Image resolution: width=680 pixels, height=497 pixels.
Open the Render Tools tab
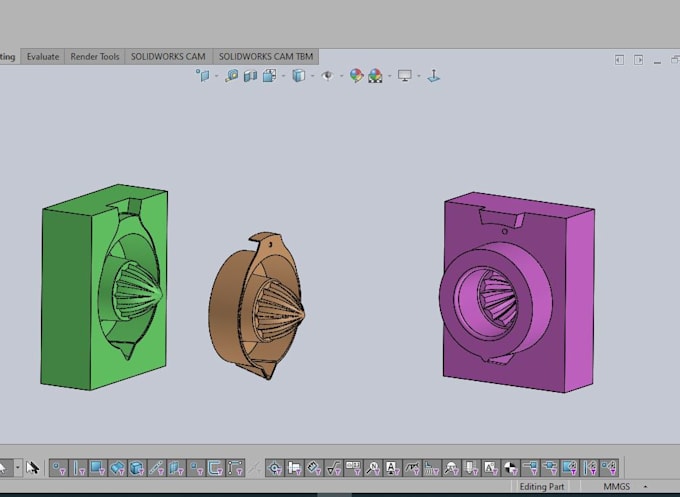(95, 56)
